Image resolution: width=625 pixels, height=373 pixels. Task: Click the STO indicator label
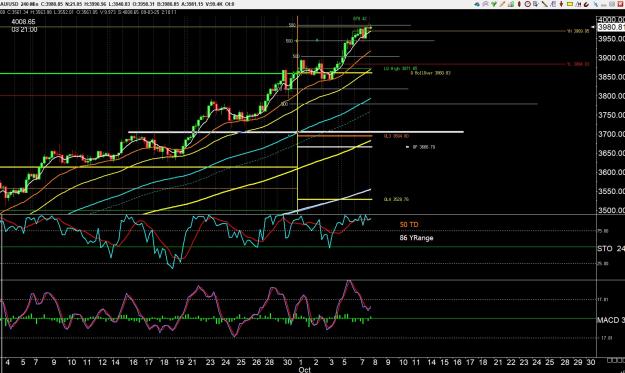[605, 248]
